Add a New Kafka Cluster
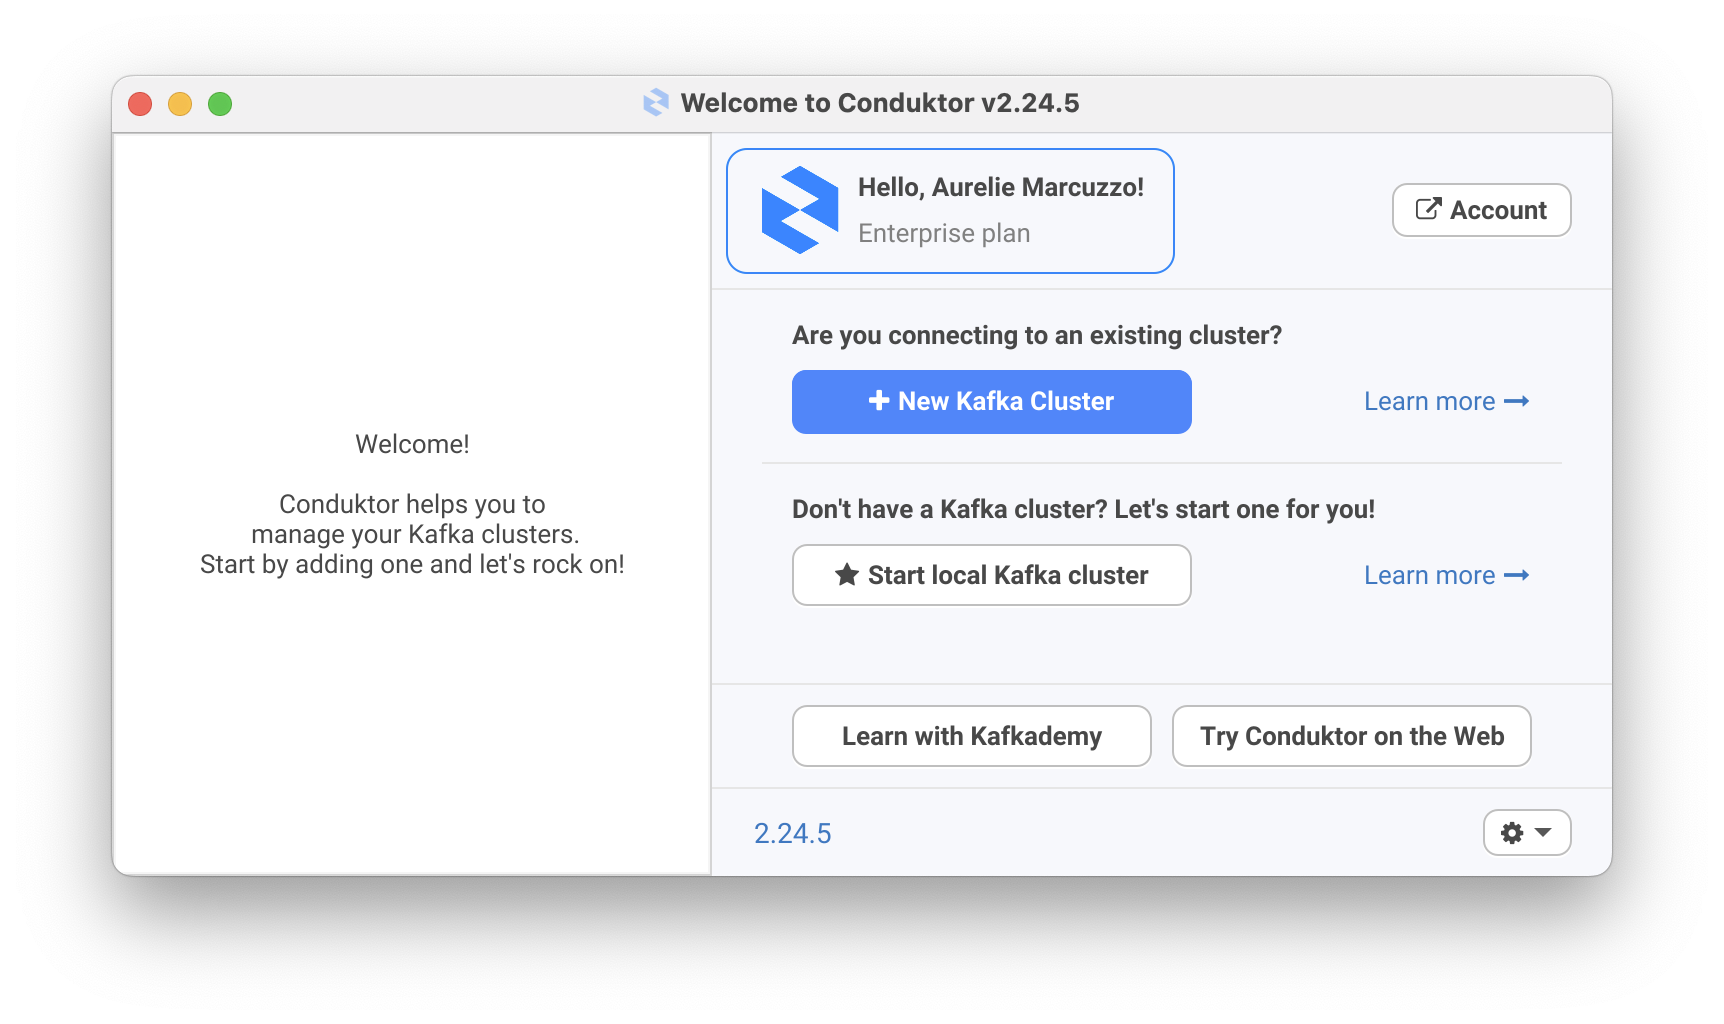 pos(991,402)
